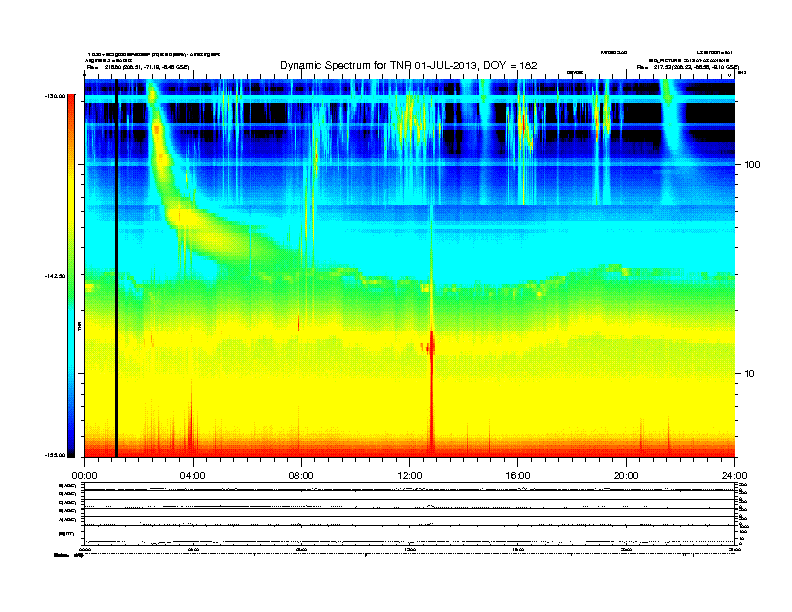Image resolution: width=792 pixels, height=612 pixels.
Task: Click the -130.00 color scale label
Action: tap(55, 96)
